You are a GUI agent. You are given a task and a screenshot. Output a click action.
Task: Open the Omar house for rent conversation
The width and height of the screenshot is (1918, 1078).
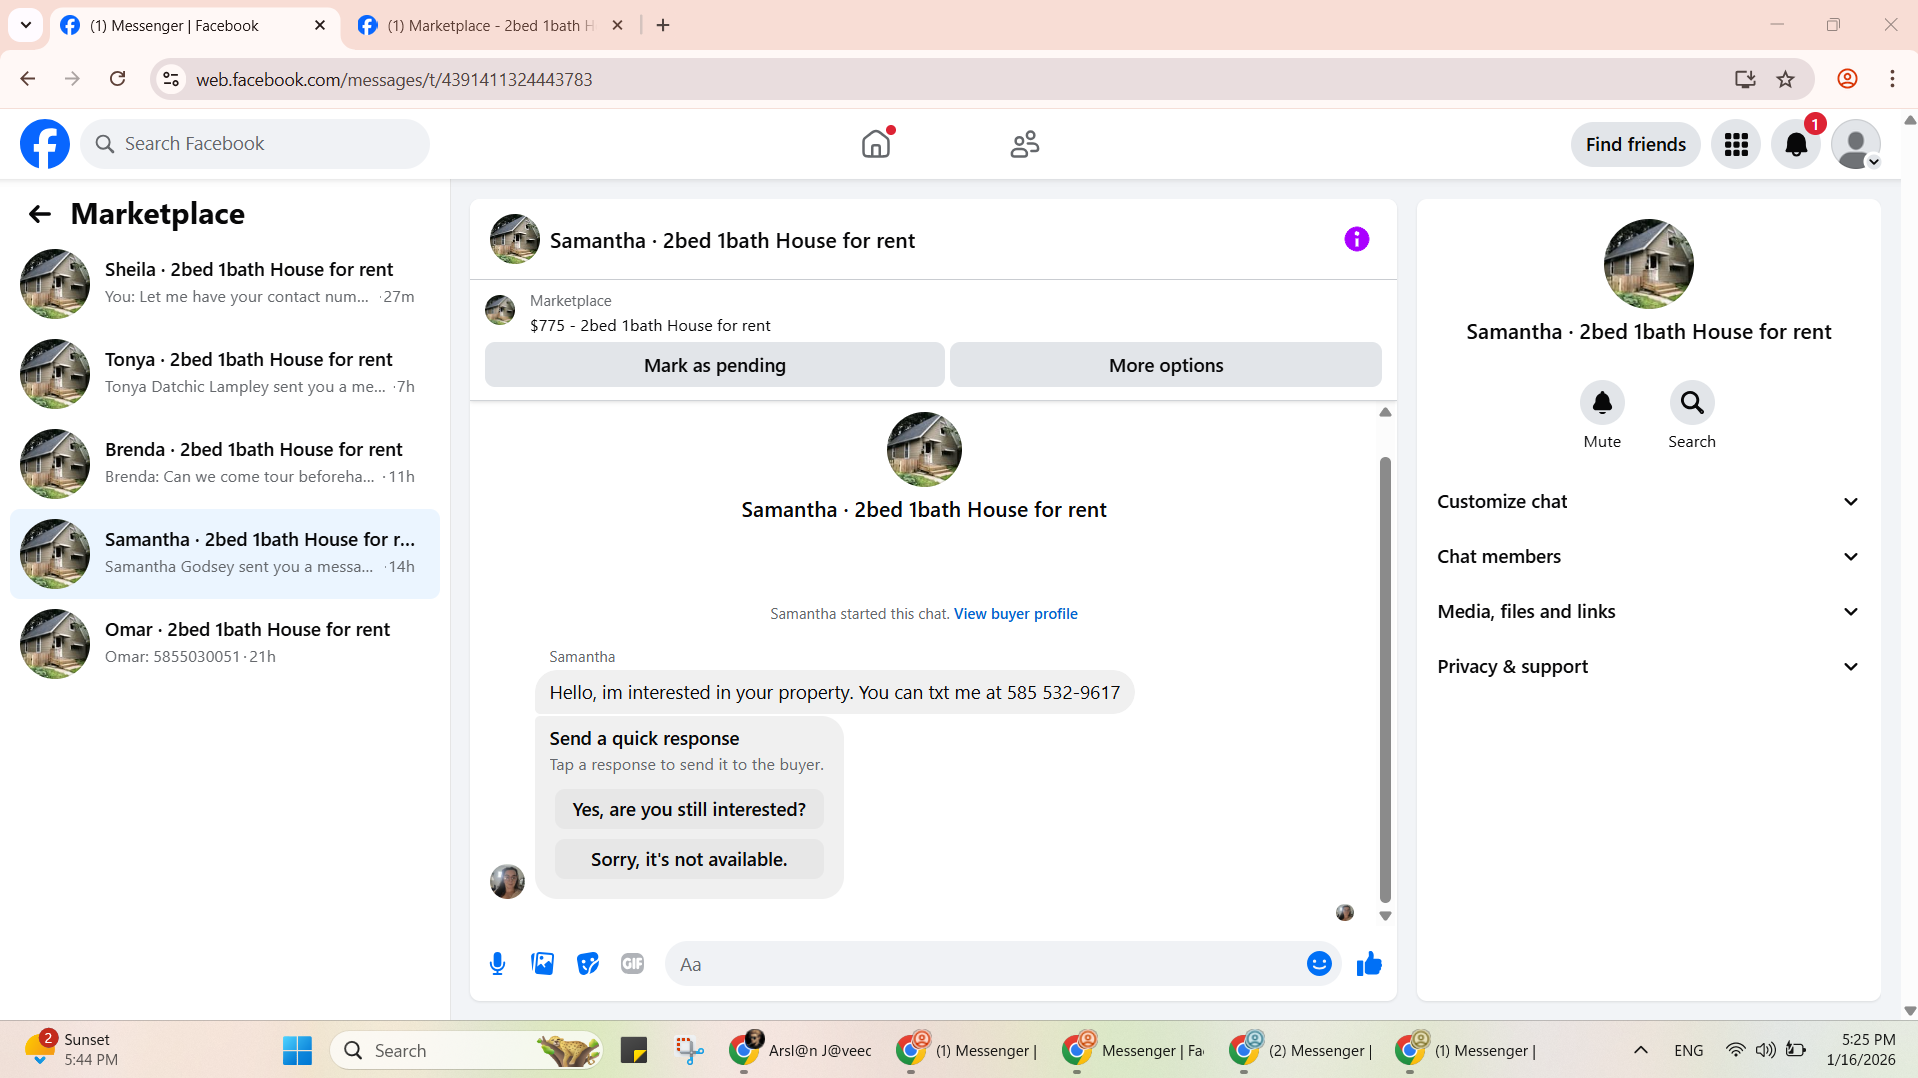[x=225, y=644]
